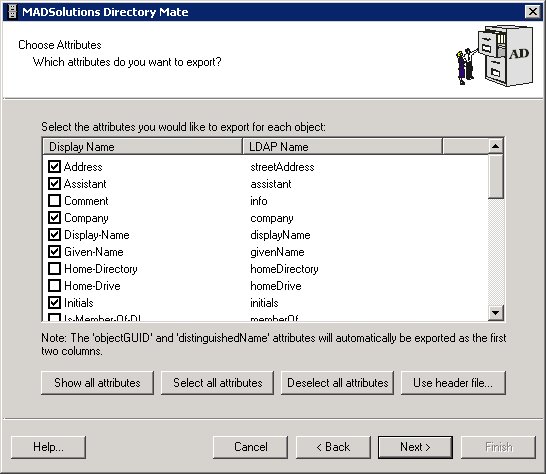This screenshot has height=474, width=546.
Task: Select the company LDAP name cell
Action: [x=272, y=218]
